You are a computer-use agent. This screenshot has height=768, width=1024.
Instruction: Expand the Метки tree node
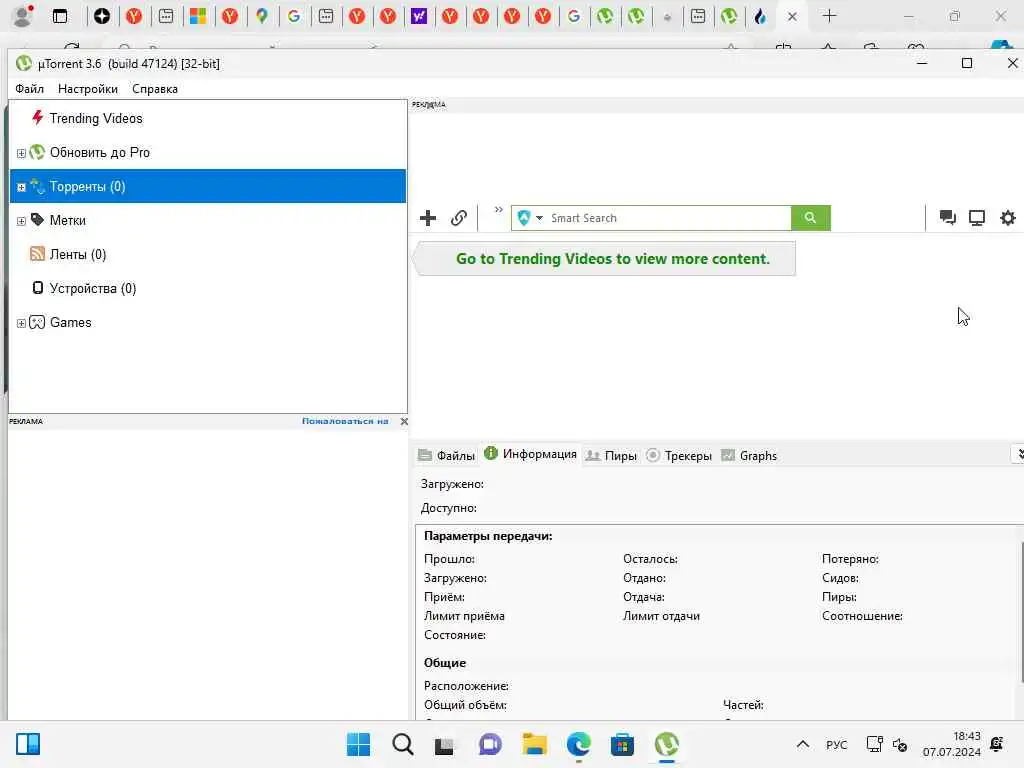[21, 221]
